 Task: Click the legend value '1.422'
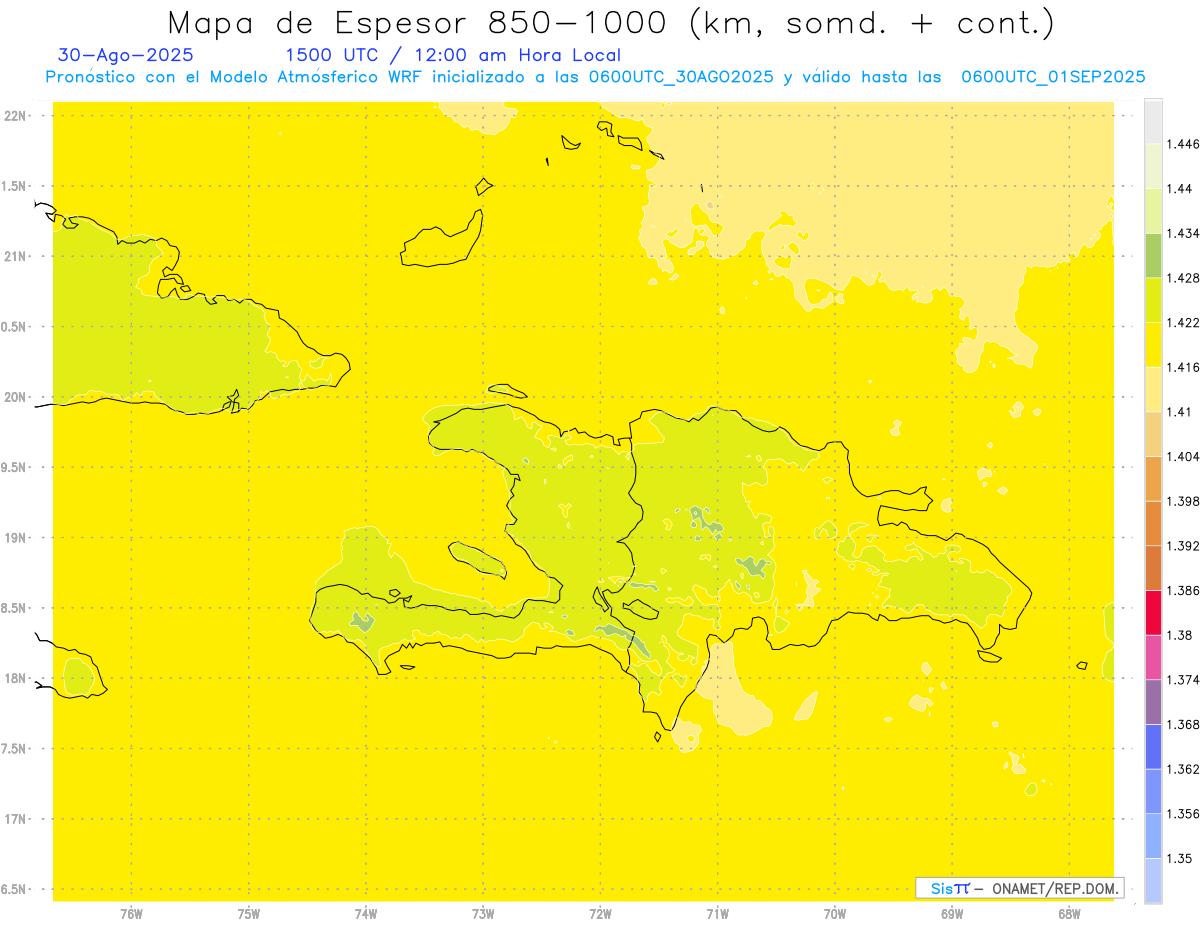[x=1183, y=322]
